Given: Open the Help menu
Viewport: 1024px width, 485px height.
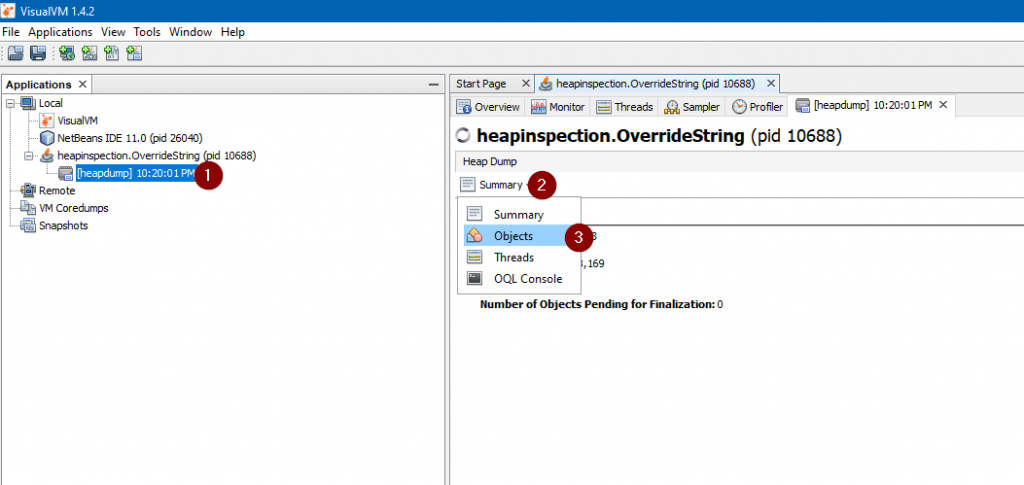Looking at the screenshot, I should (232, 32).
